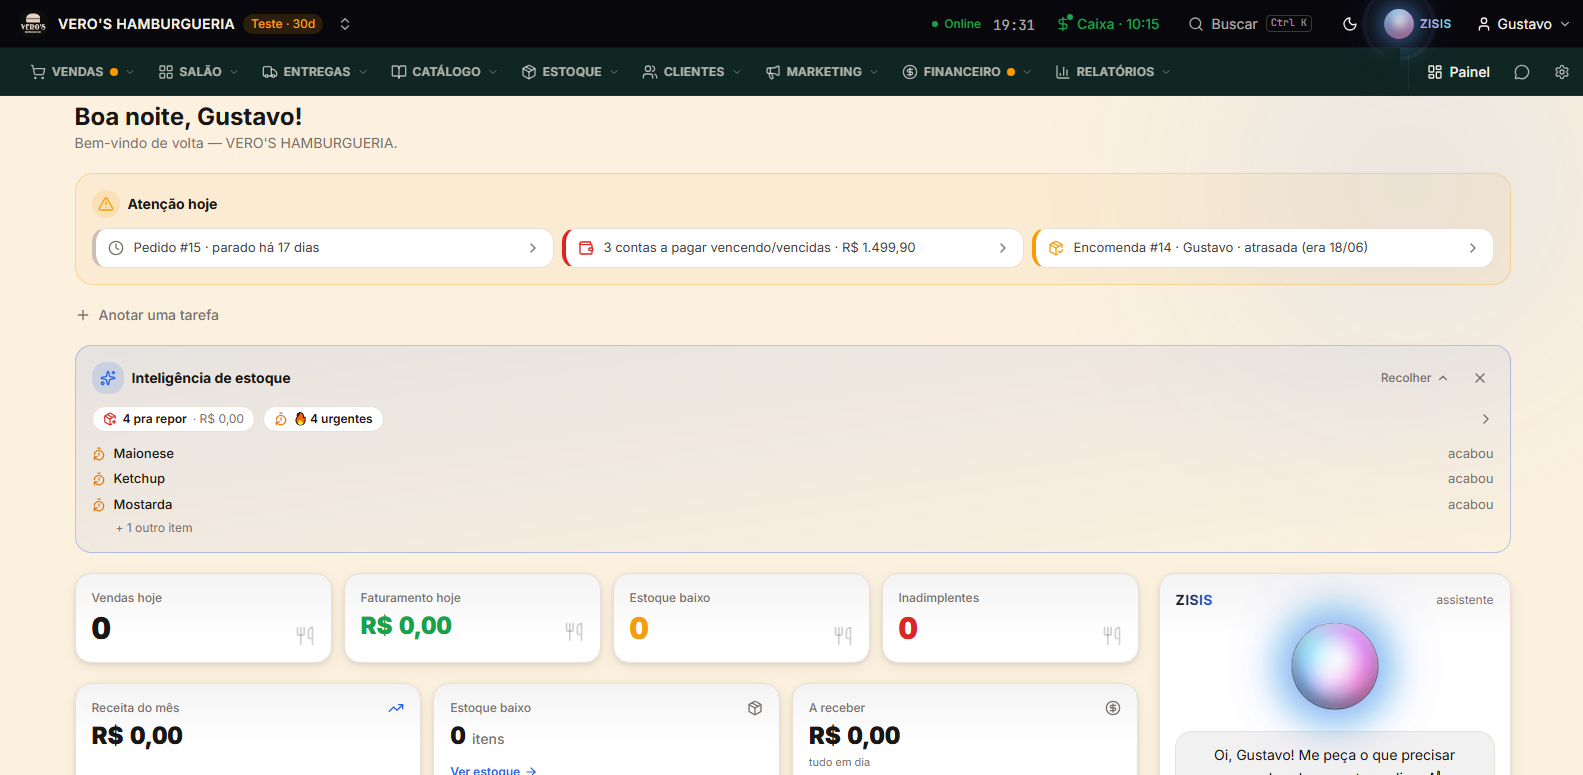Click fork-knife icon on Inadimplentes card
1583x775 pixels.
[x=1112, y=634]
